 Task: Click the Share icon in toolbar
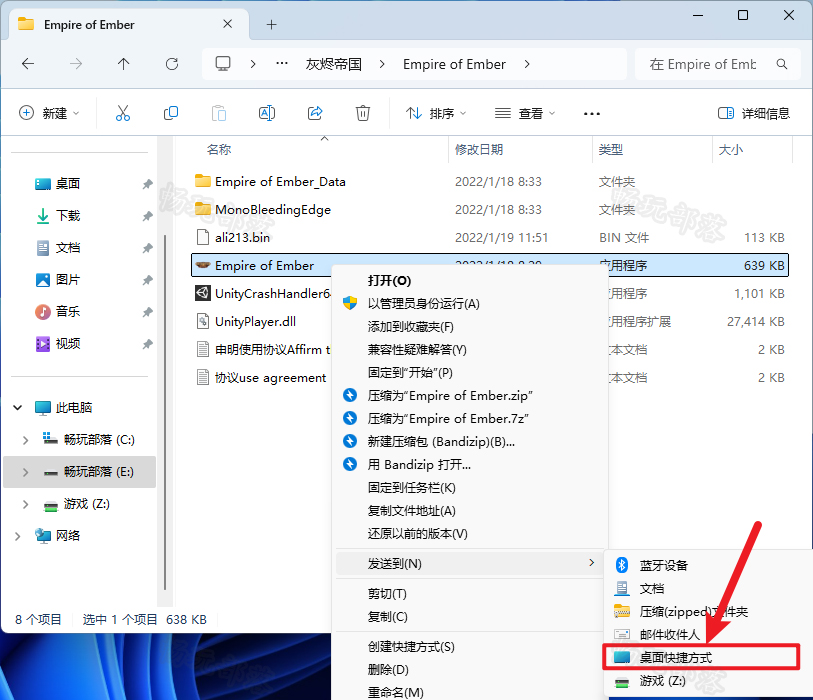(x=315, y=113)
